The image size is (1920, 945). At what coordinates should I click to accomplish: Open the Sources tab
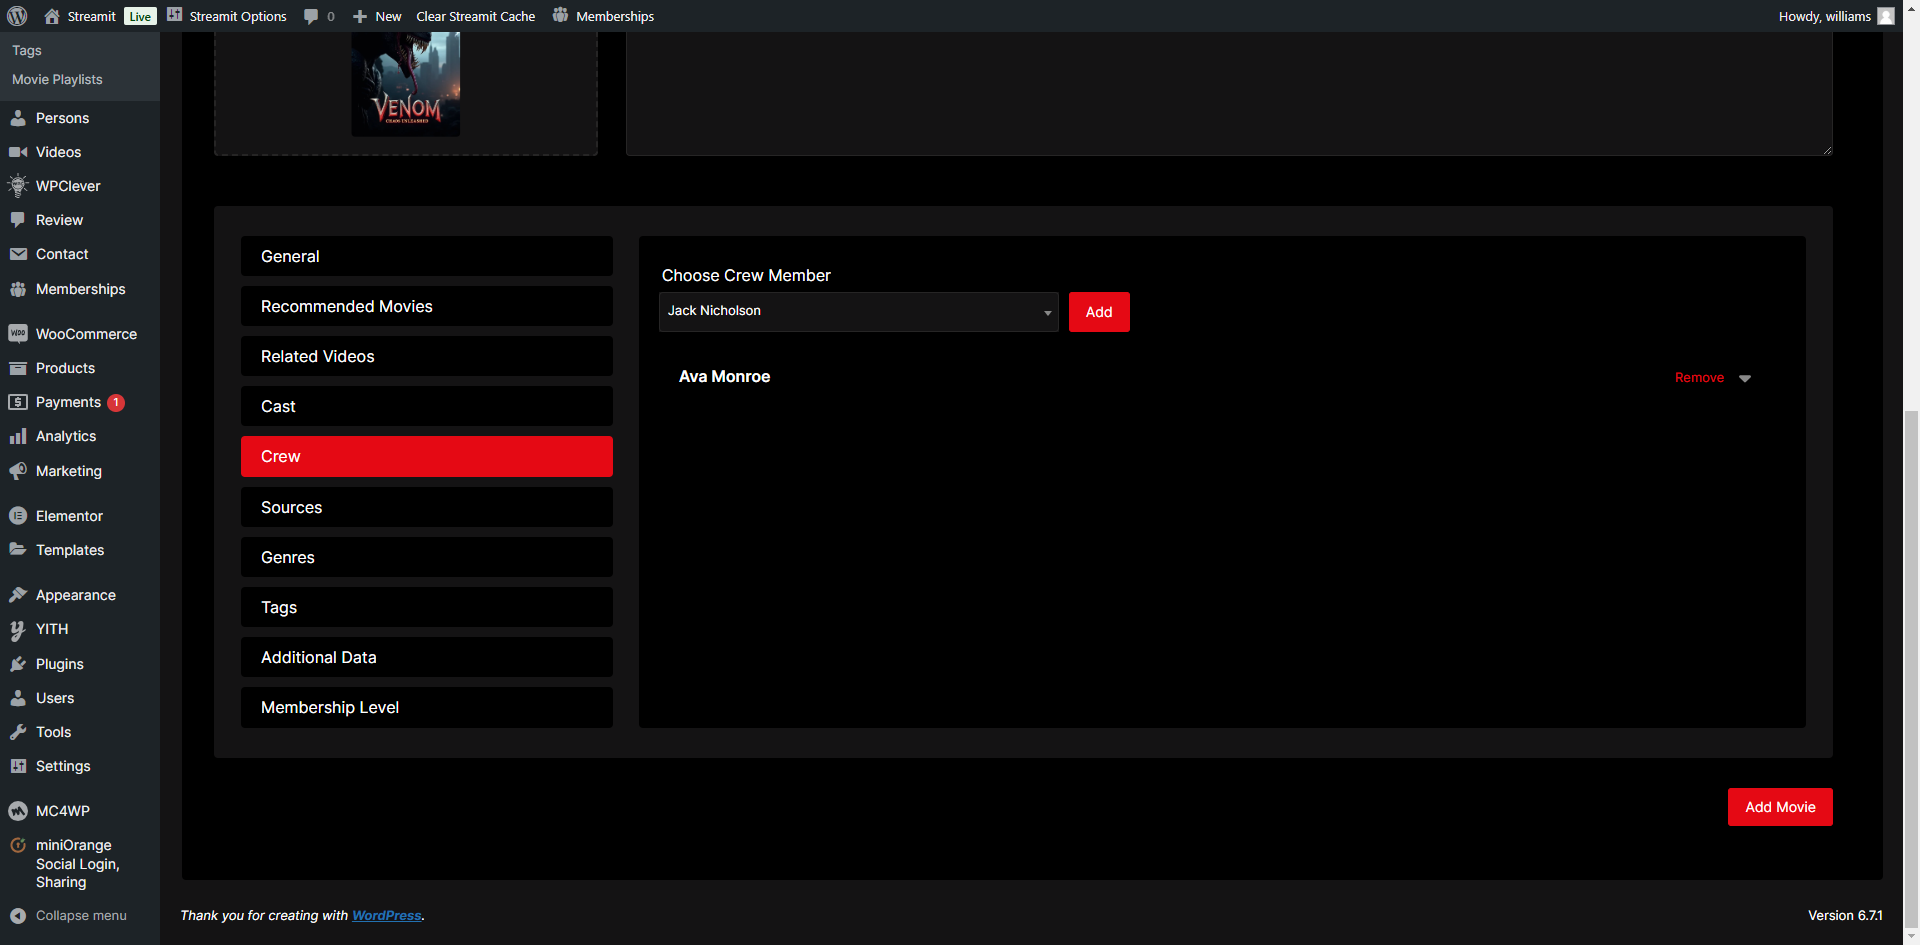click(x=427, y=507)
